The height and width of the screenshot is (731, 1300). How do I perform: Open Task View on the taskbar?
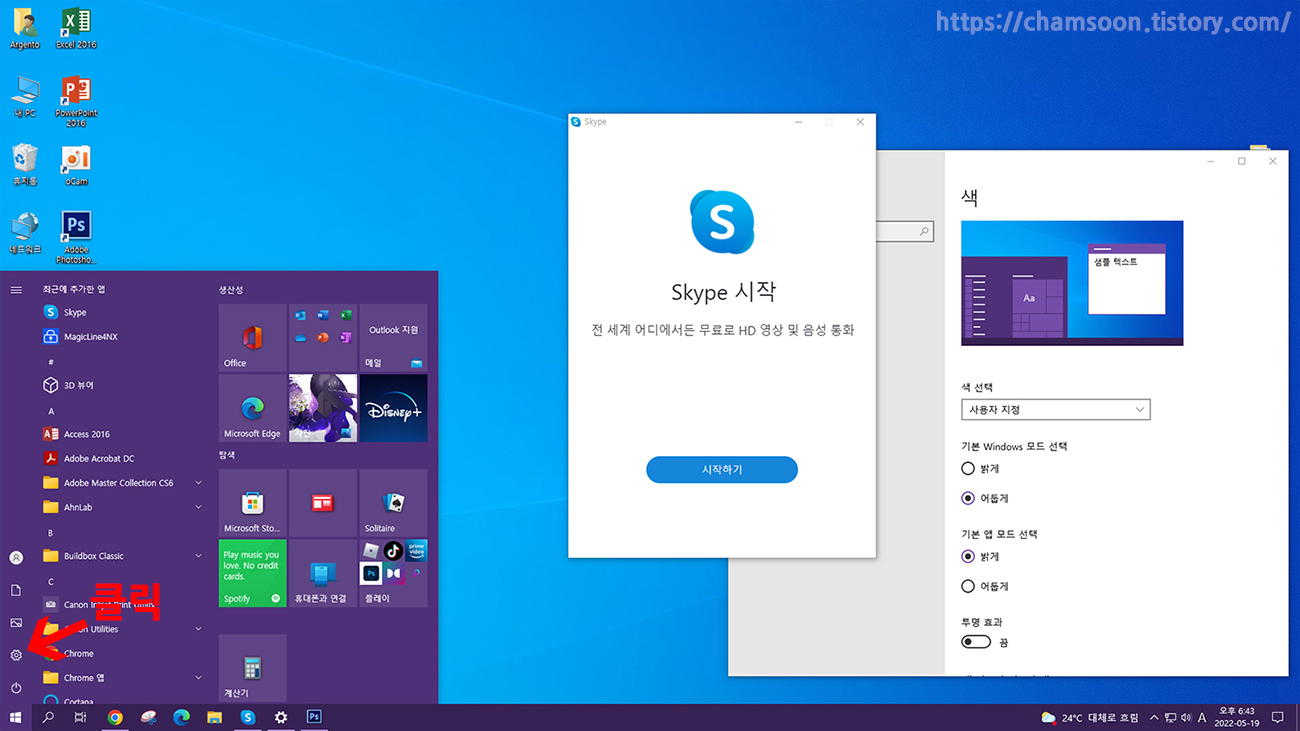[81, 717]
